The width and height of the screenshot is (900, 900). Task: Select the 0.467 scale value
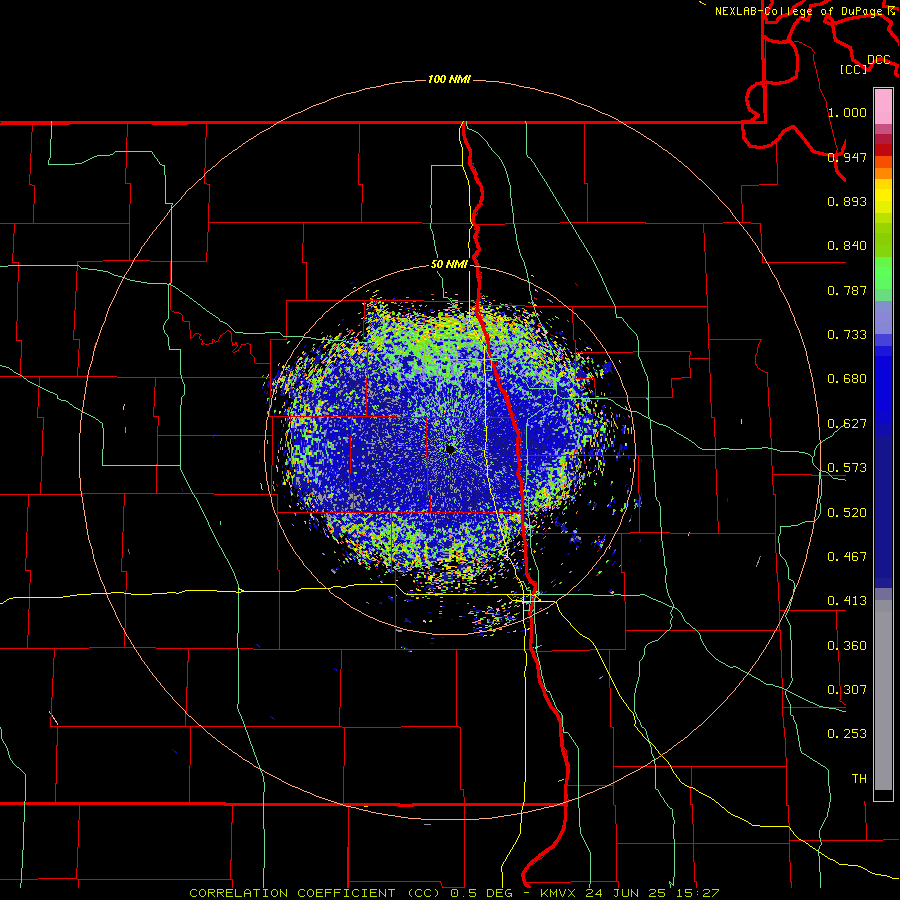coord(847,557)
